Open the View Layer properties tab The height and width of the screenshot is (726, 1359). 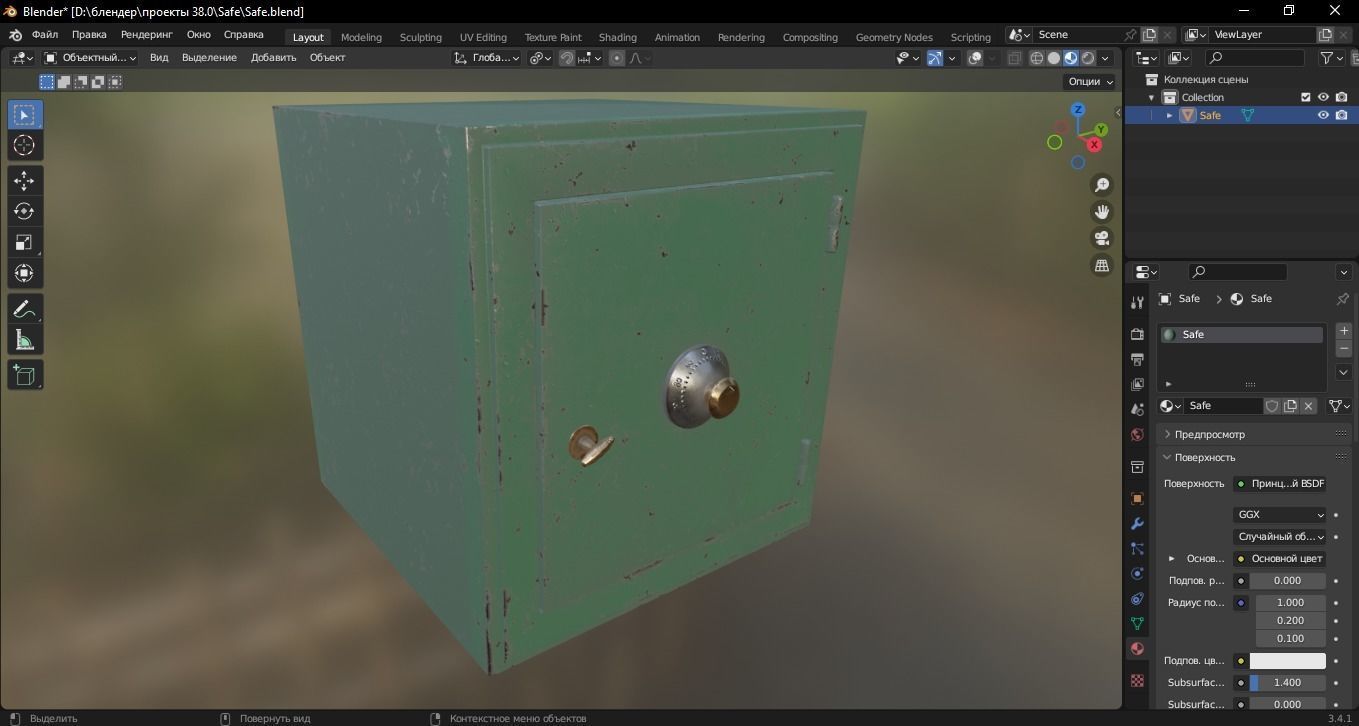point(1137,384)
